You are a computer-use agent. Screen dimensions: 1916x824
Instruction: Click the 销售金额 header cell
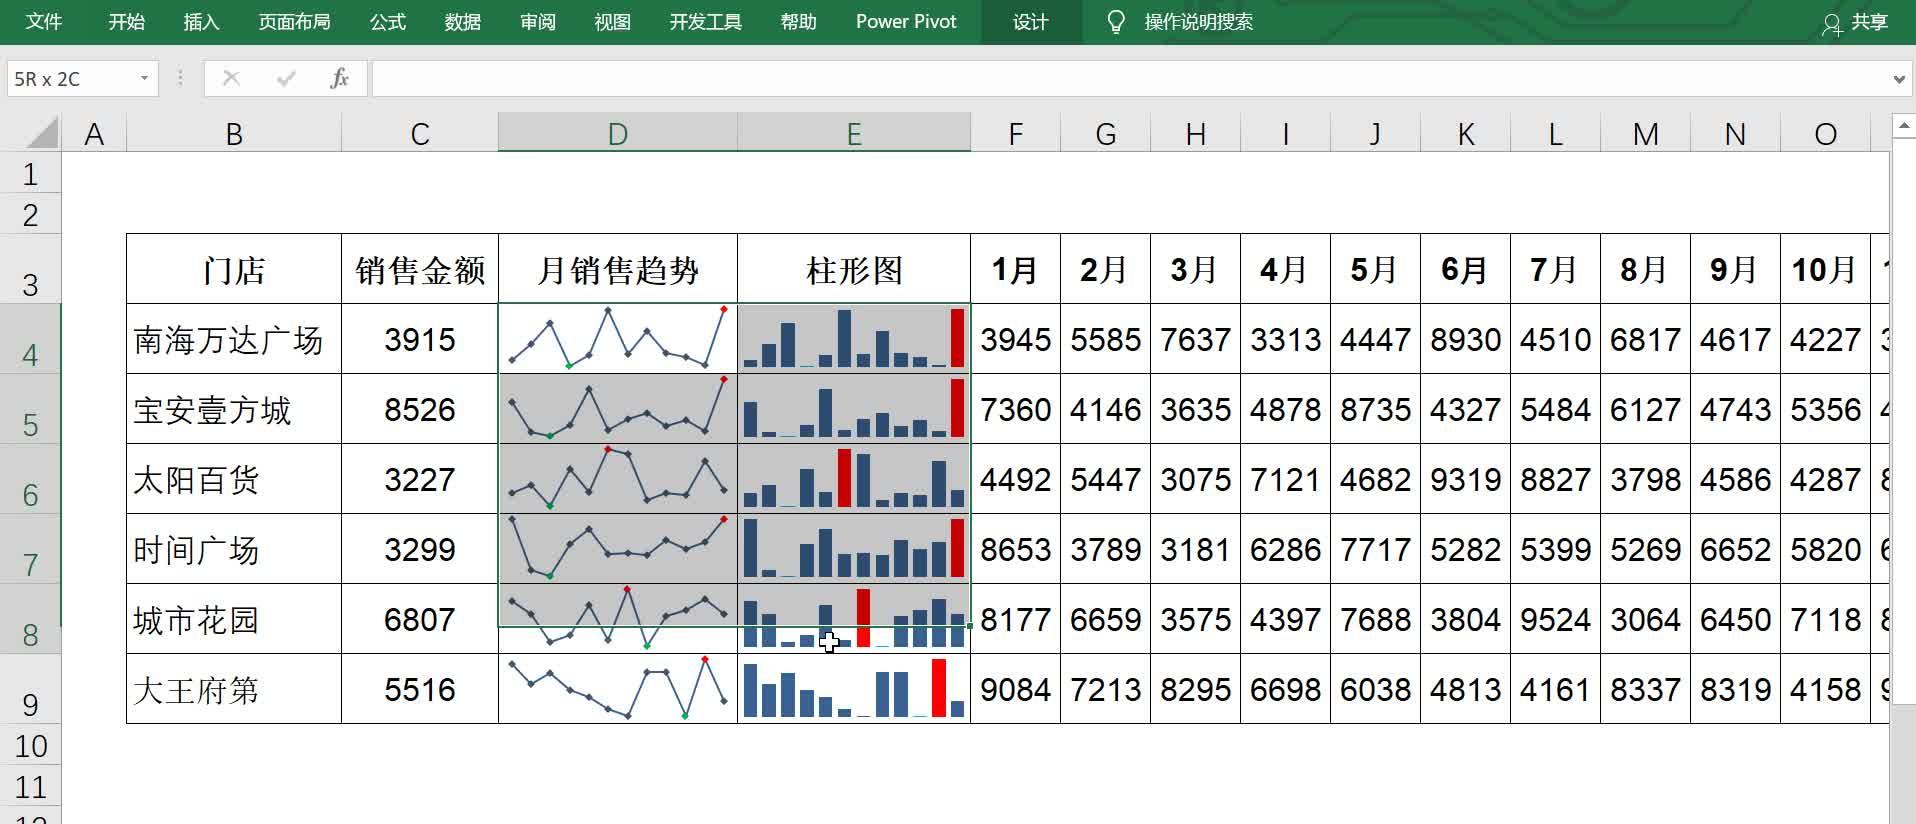click(420, 269)
